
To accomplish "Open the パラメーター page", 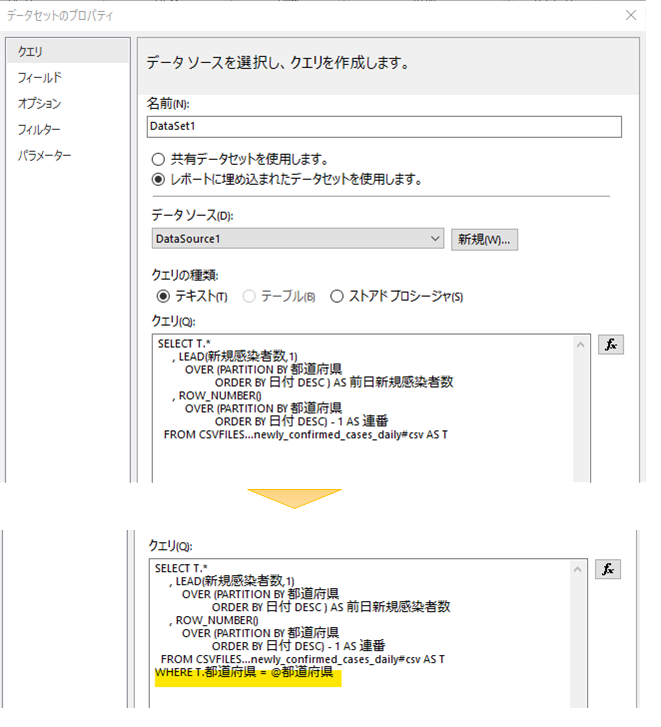I will point(44,156).
